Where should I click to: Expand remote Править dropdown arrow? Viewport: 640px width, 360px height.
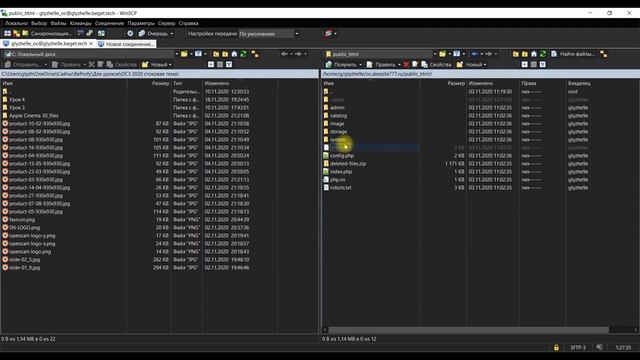click(x=399, y=64)
